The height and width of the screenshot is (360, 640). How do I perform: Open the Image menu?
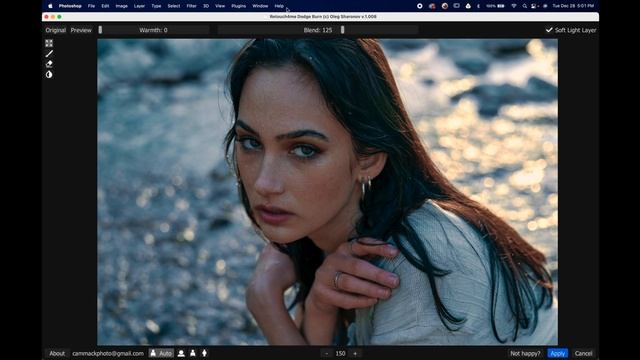point(122,6)
